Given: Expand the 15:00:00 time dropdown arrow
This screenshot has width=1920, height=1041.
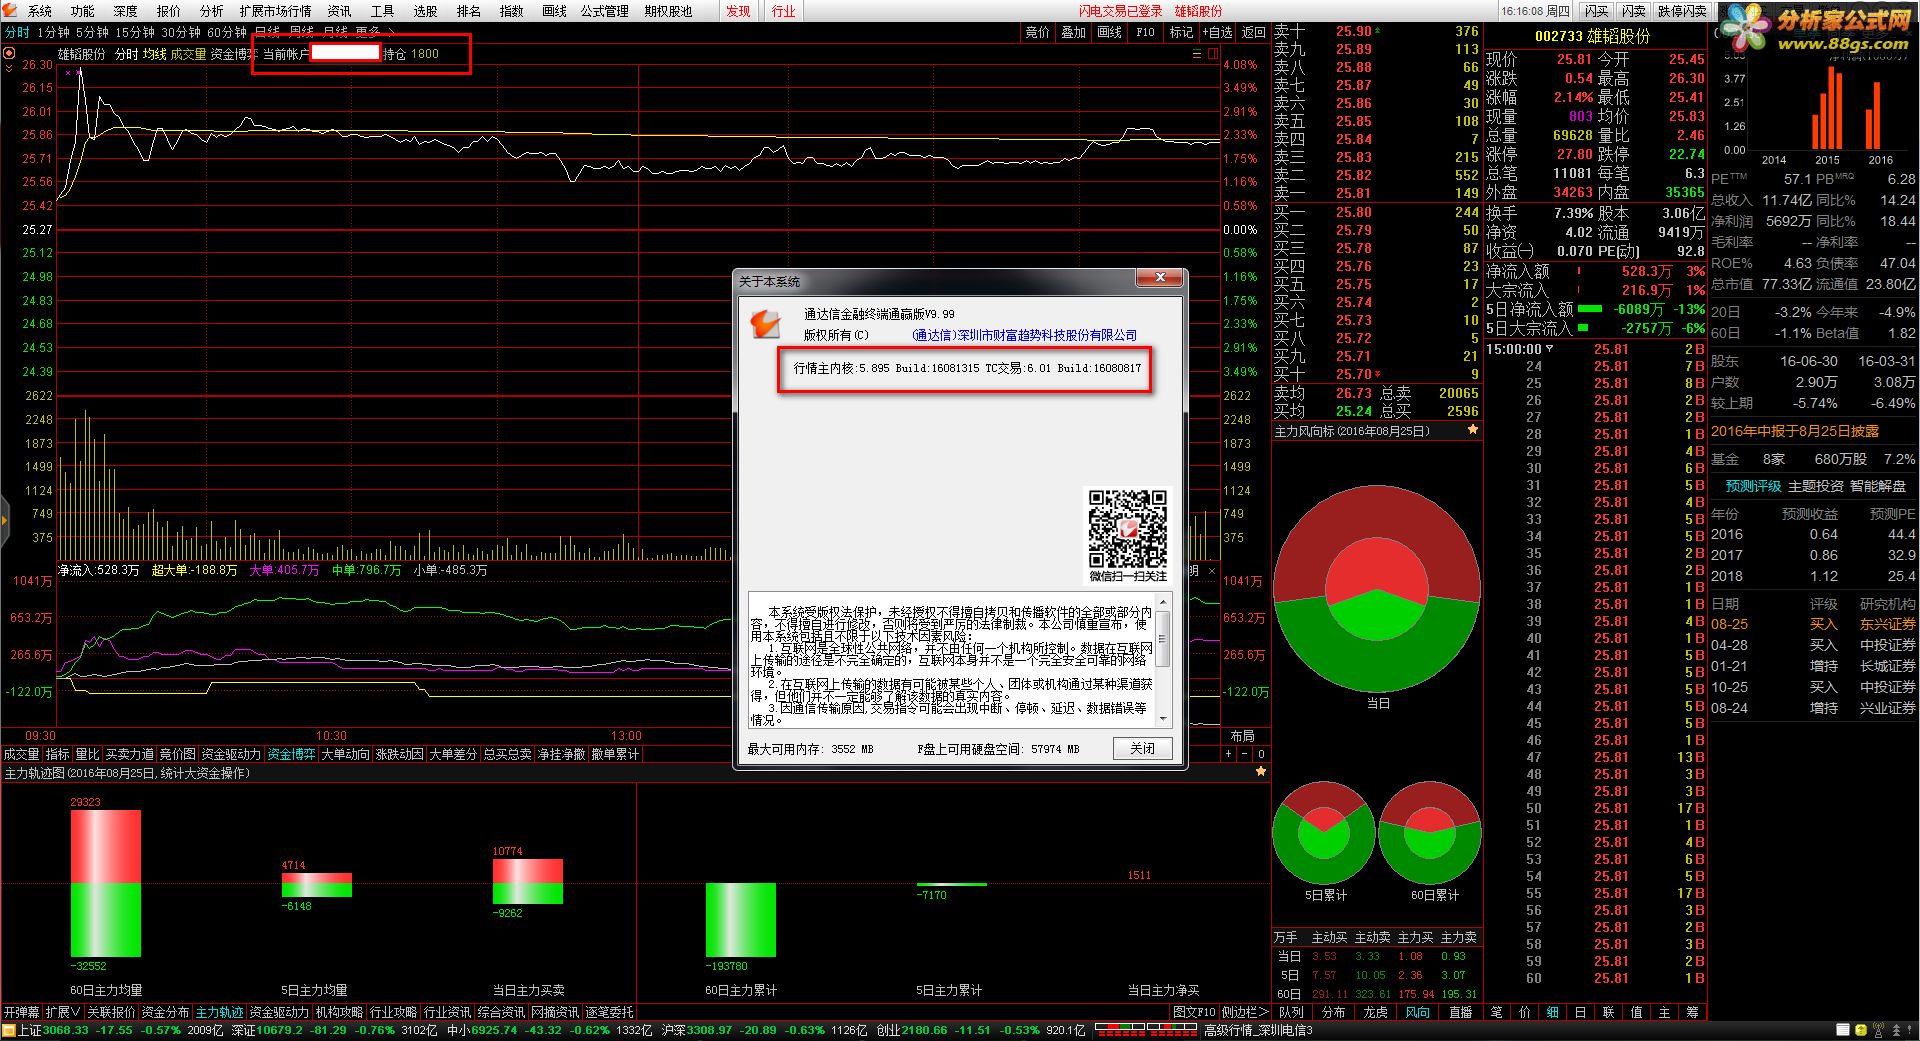Looking at the screenshot, I should point(1550,349).
